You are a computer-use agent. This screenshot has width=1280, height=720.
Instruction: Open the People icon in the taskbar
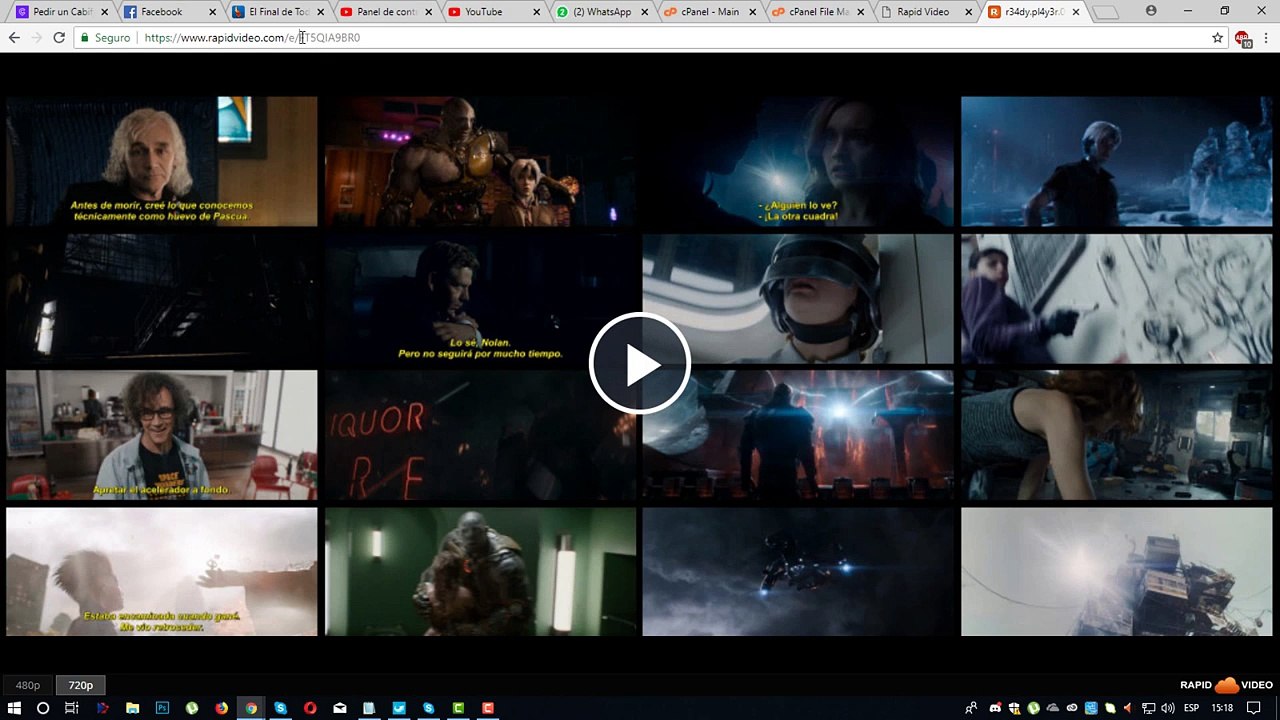point(971,708)
